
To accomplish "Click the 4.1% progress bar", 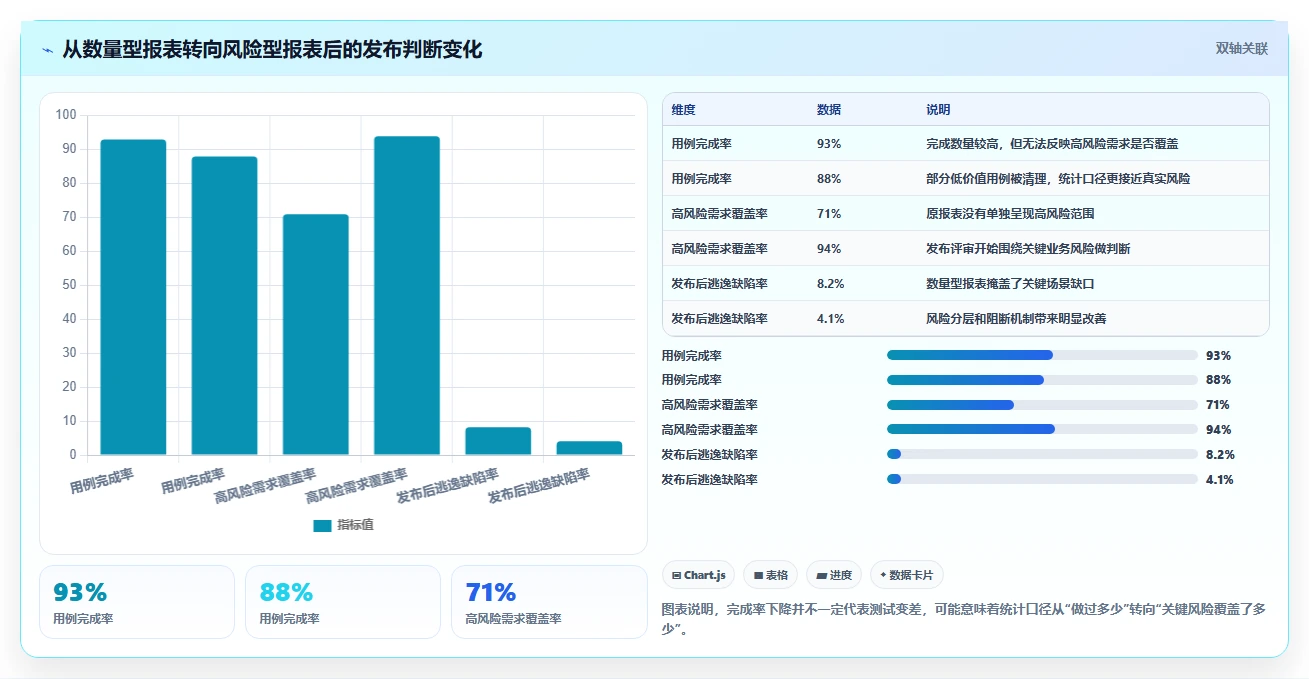I will [1042, 479].
